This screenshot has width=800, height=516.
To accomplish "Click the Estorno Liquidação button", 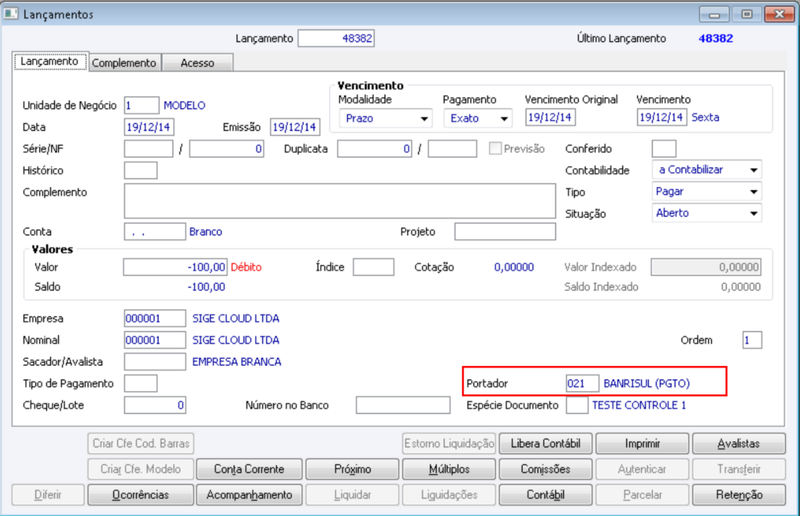I will pyautogui.click(x=448, y=444).
